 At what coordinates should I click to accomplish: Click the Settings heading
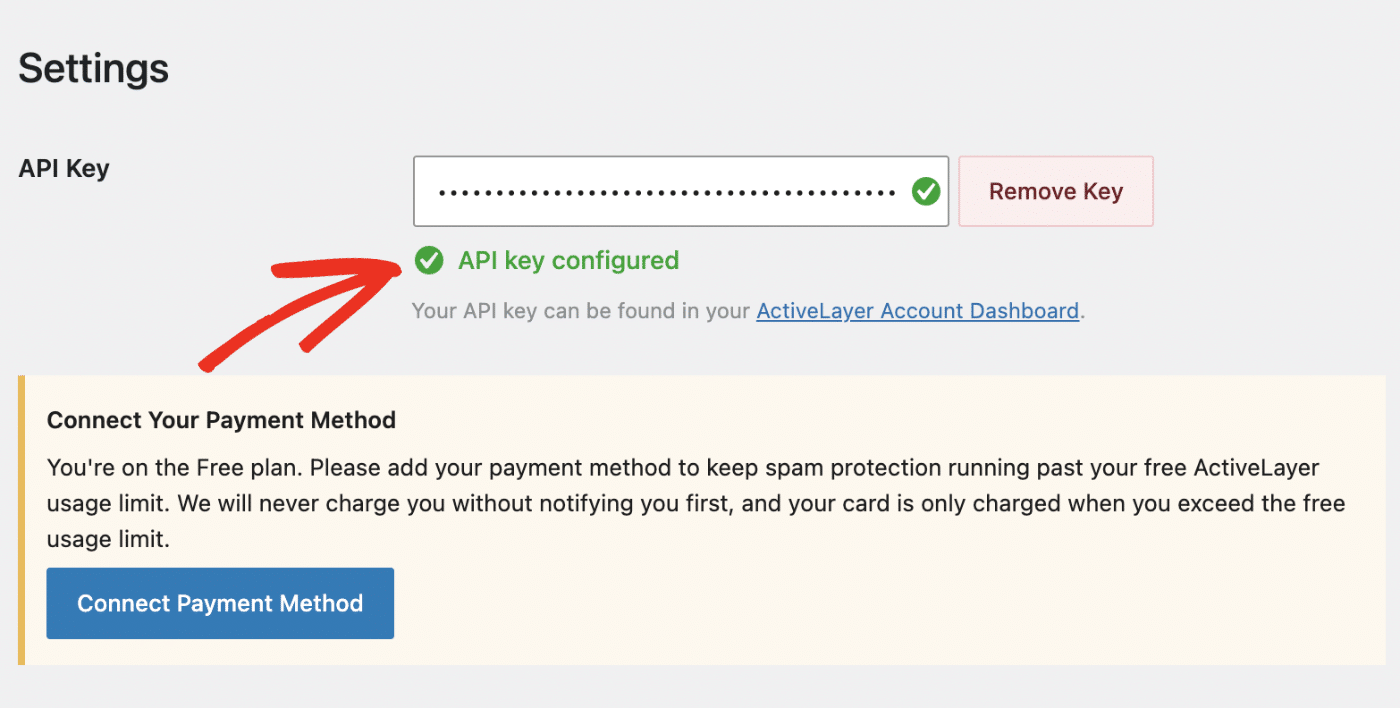[94, 69]
